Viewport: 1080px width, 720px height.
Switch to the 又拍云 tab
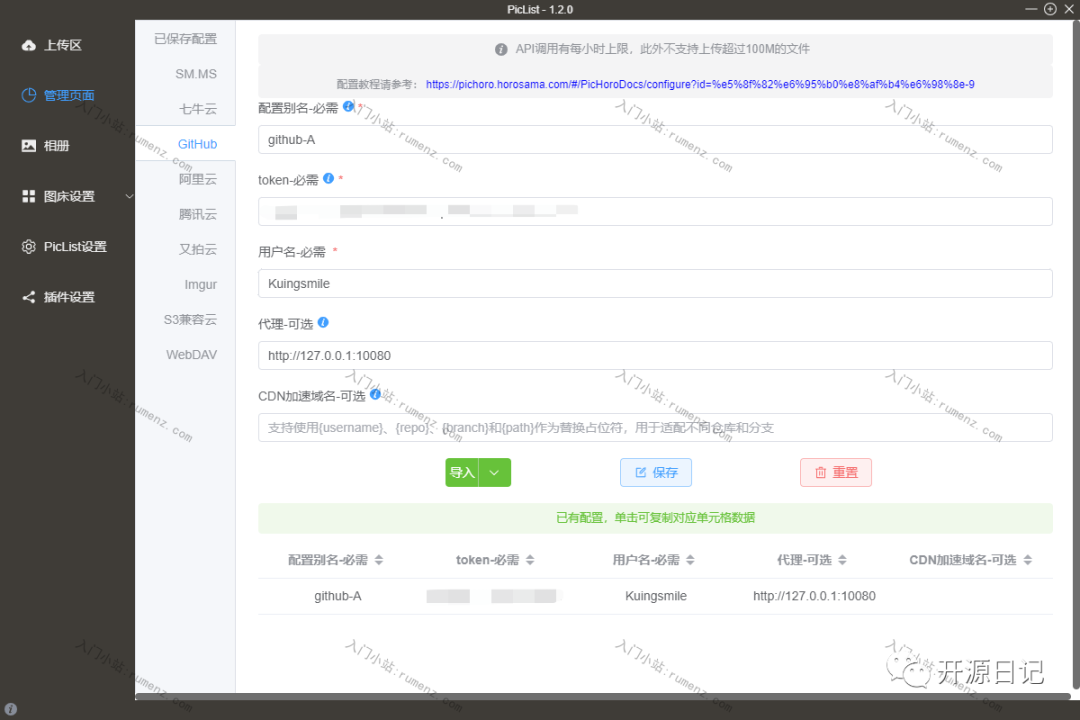coord(198,249)
